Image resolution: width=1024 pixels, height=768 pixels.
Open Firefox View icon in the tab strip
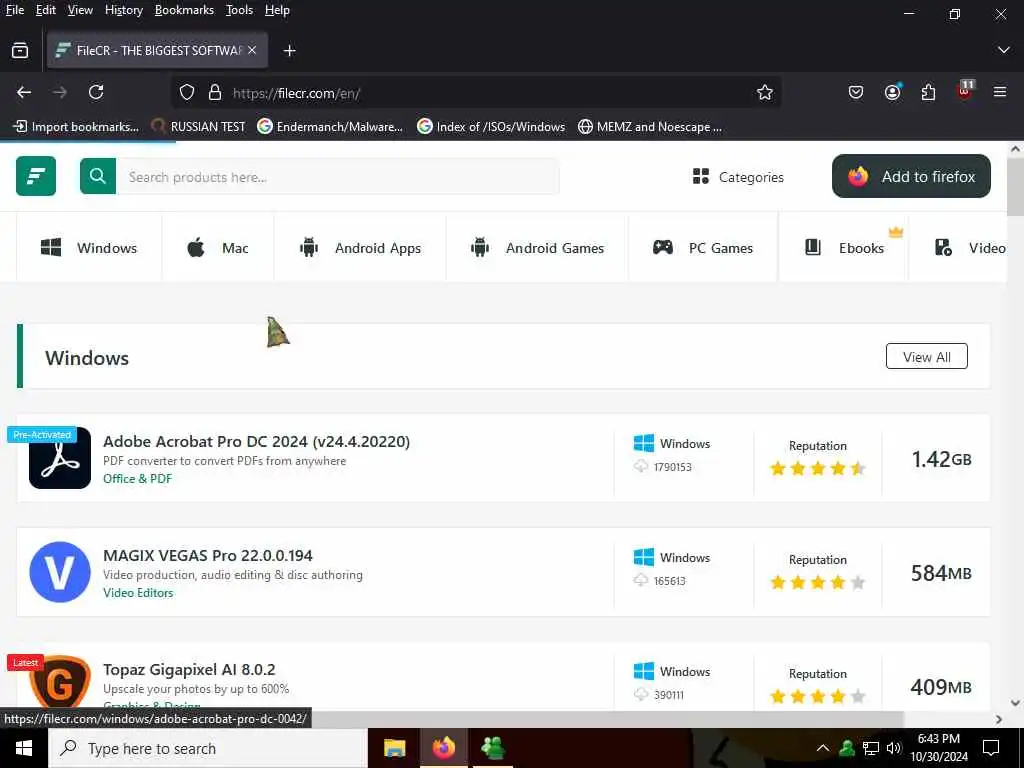point(20,50)
